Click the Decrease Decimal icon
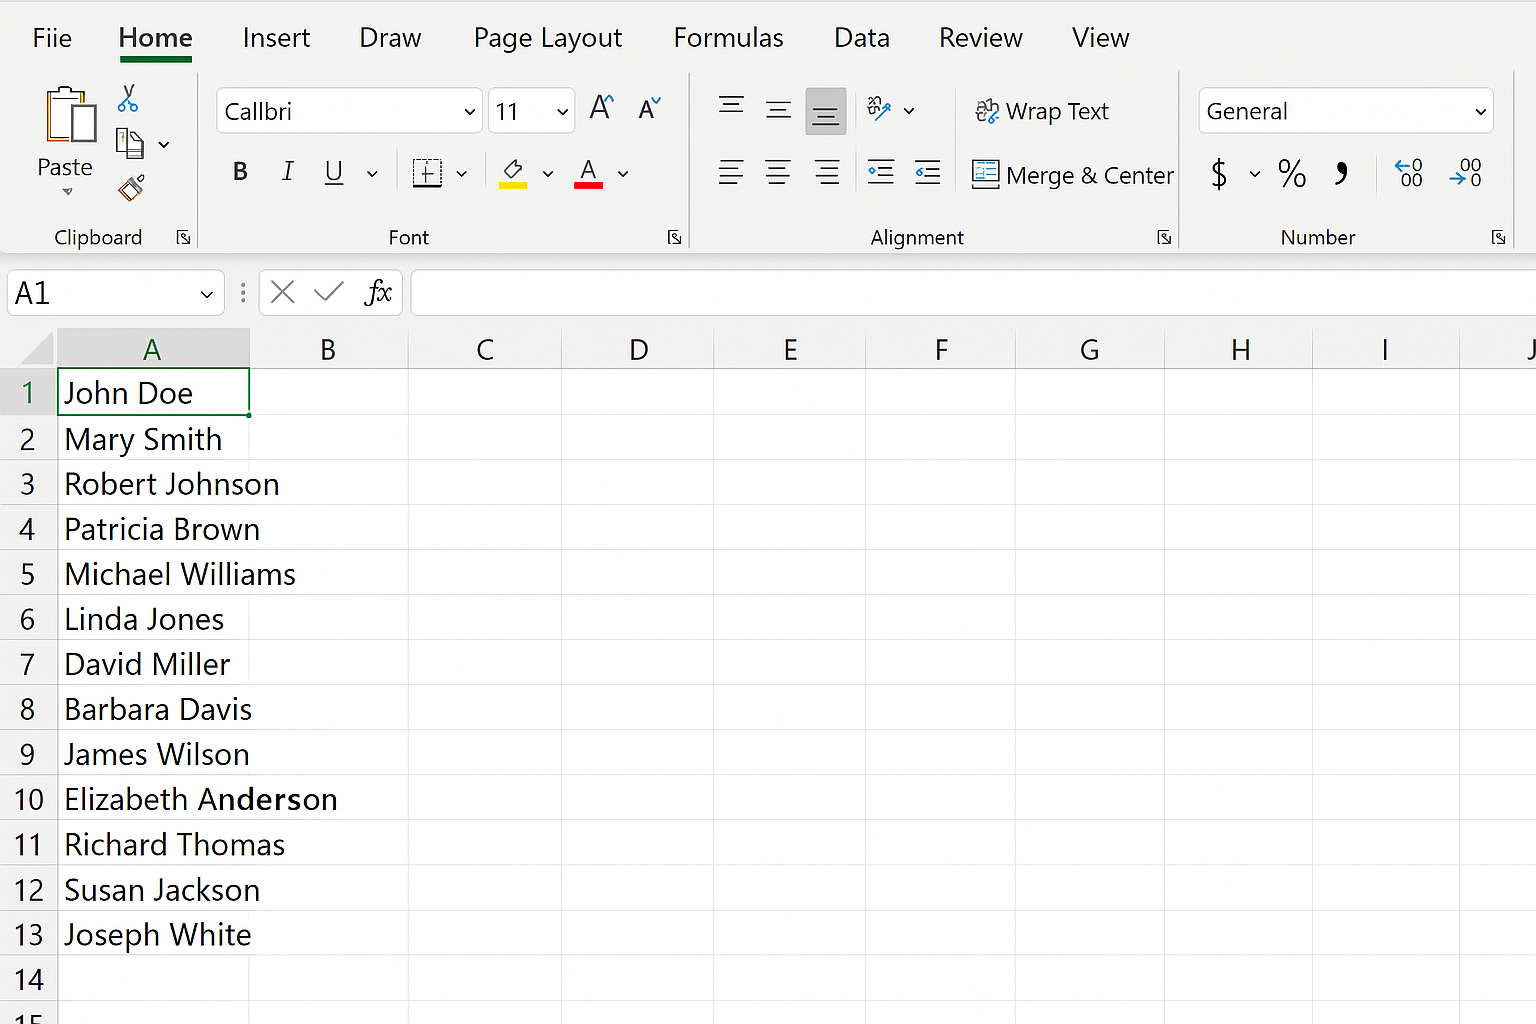Viewport: 1536px width, 1024px height. click(1466, 173)
